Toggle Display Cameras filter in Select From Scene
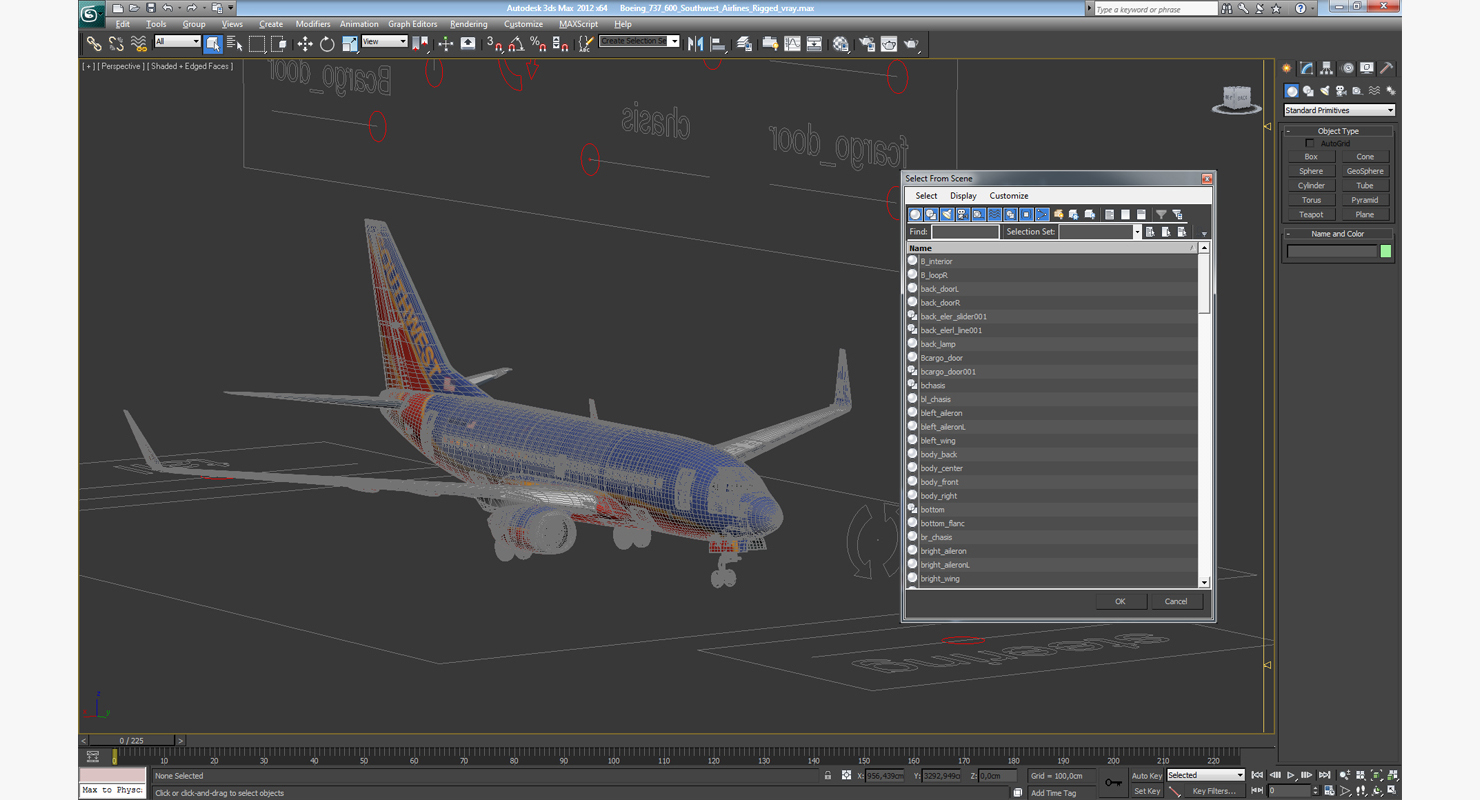The image size is (1480, 800). [x=963, y=214]
